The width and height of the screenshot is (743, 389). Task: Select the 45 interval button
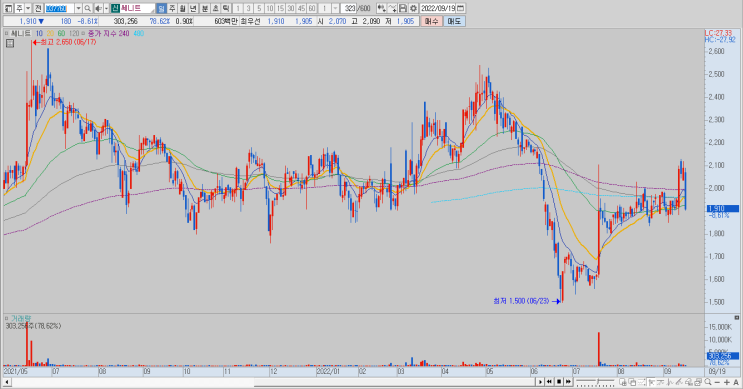point(301,9)
